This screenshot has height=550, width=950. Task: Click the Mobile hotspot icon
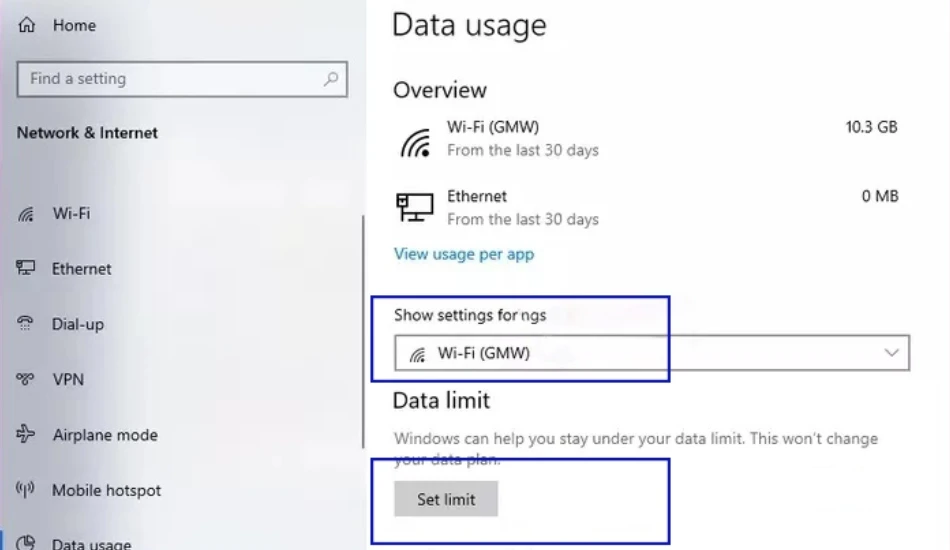(x=25, y=489)
